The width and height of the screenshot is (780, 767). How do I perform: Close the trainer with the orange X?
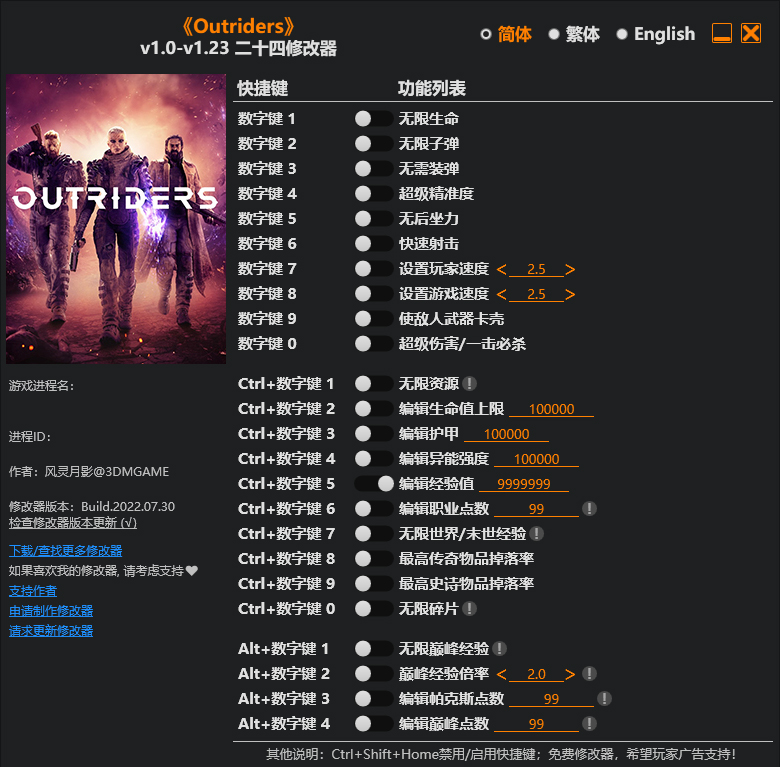coord(751,33)
